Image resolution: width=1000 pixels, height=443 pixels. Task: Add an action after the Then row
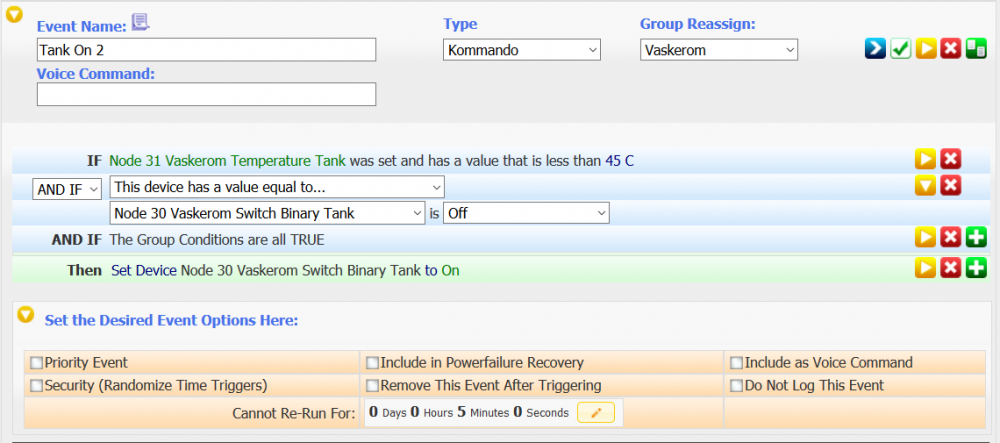pos(976,268)
